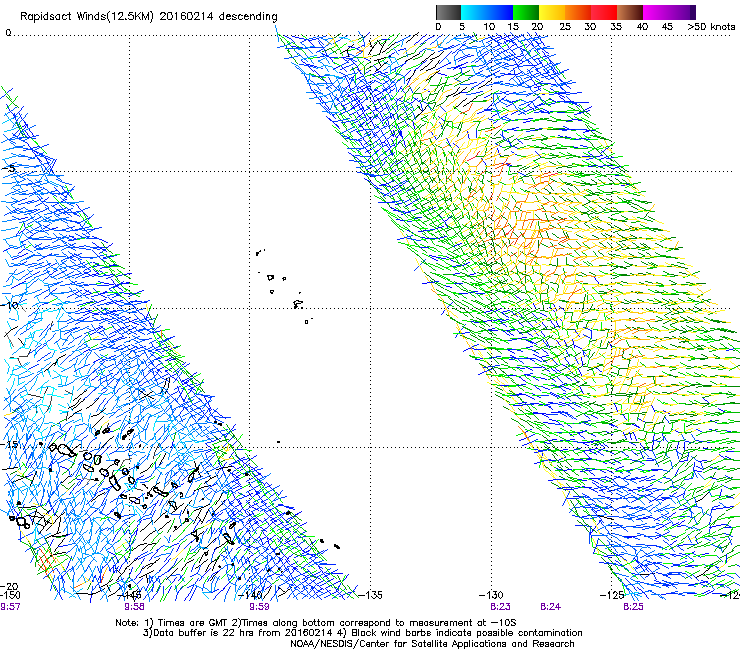Click the "8:24" swath time label

550,607
